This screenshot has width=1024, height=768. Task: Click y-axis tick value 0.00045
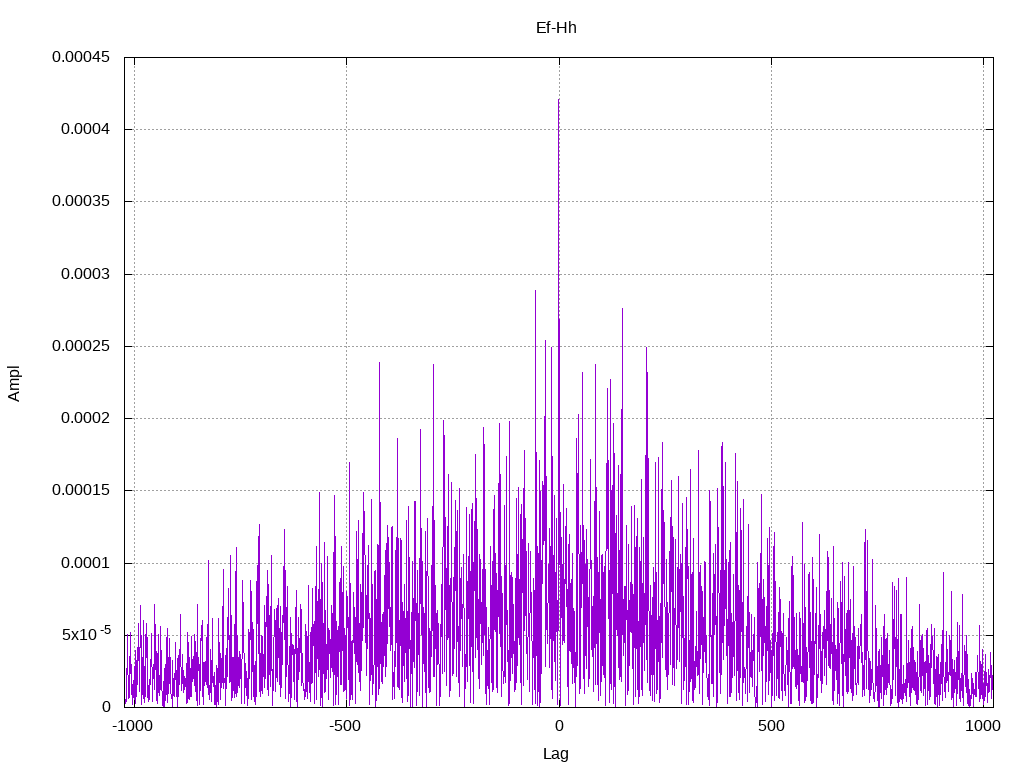coord(81,57)
